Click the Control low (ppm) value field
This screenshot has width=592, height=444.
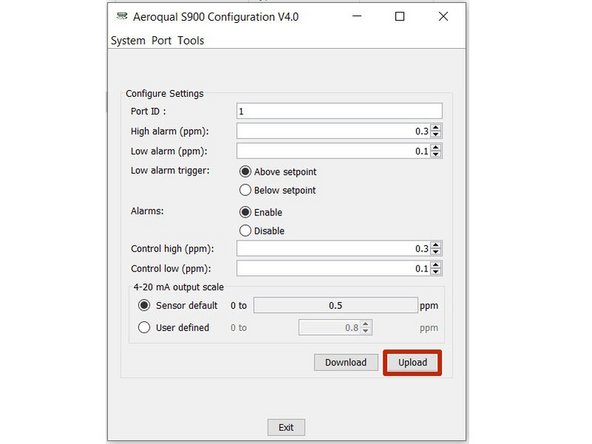click(x=333, y=268)
